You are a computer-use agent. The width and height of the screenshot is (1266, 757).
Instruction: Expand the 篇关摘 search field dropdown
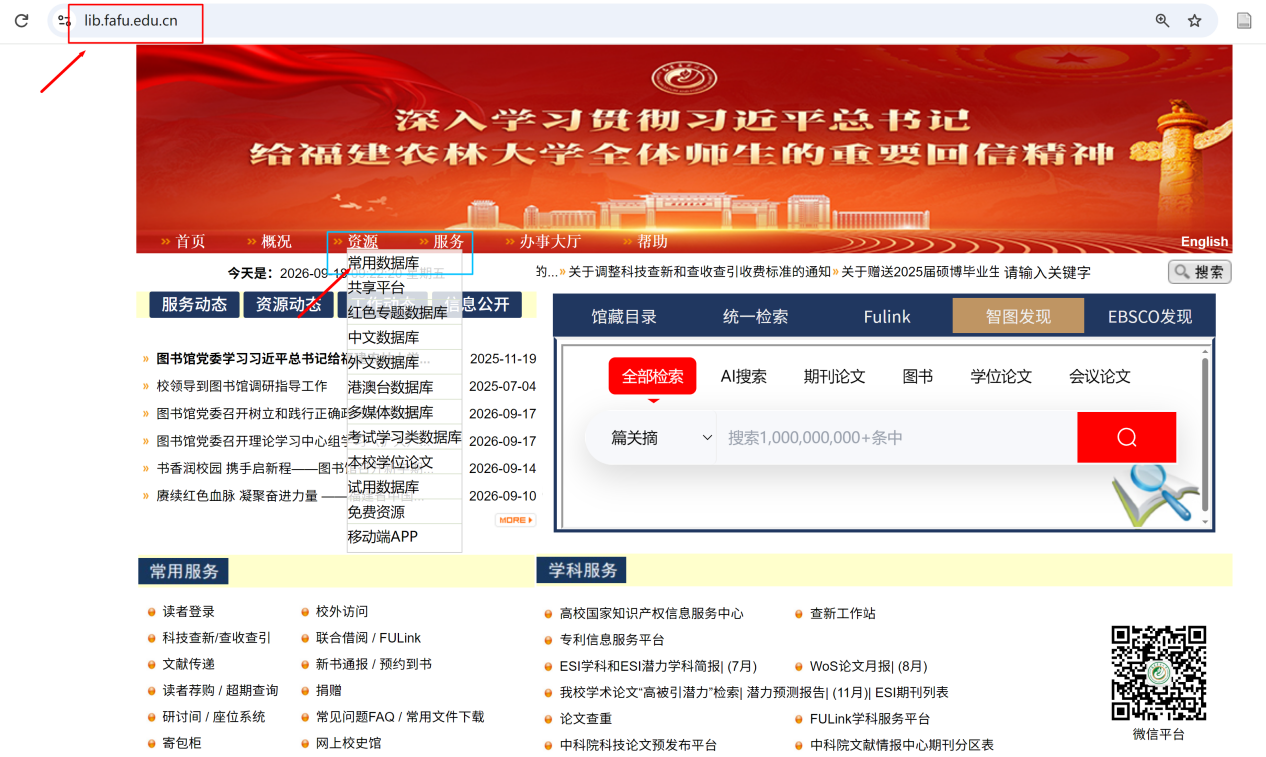660,437
